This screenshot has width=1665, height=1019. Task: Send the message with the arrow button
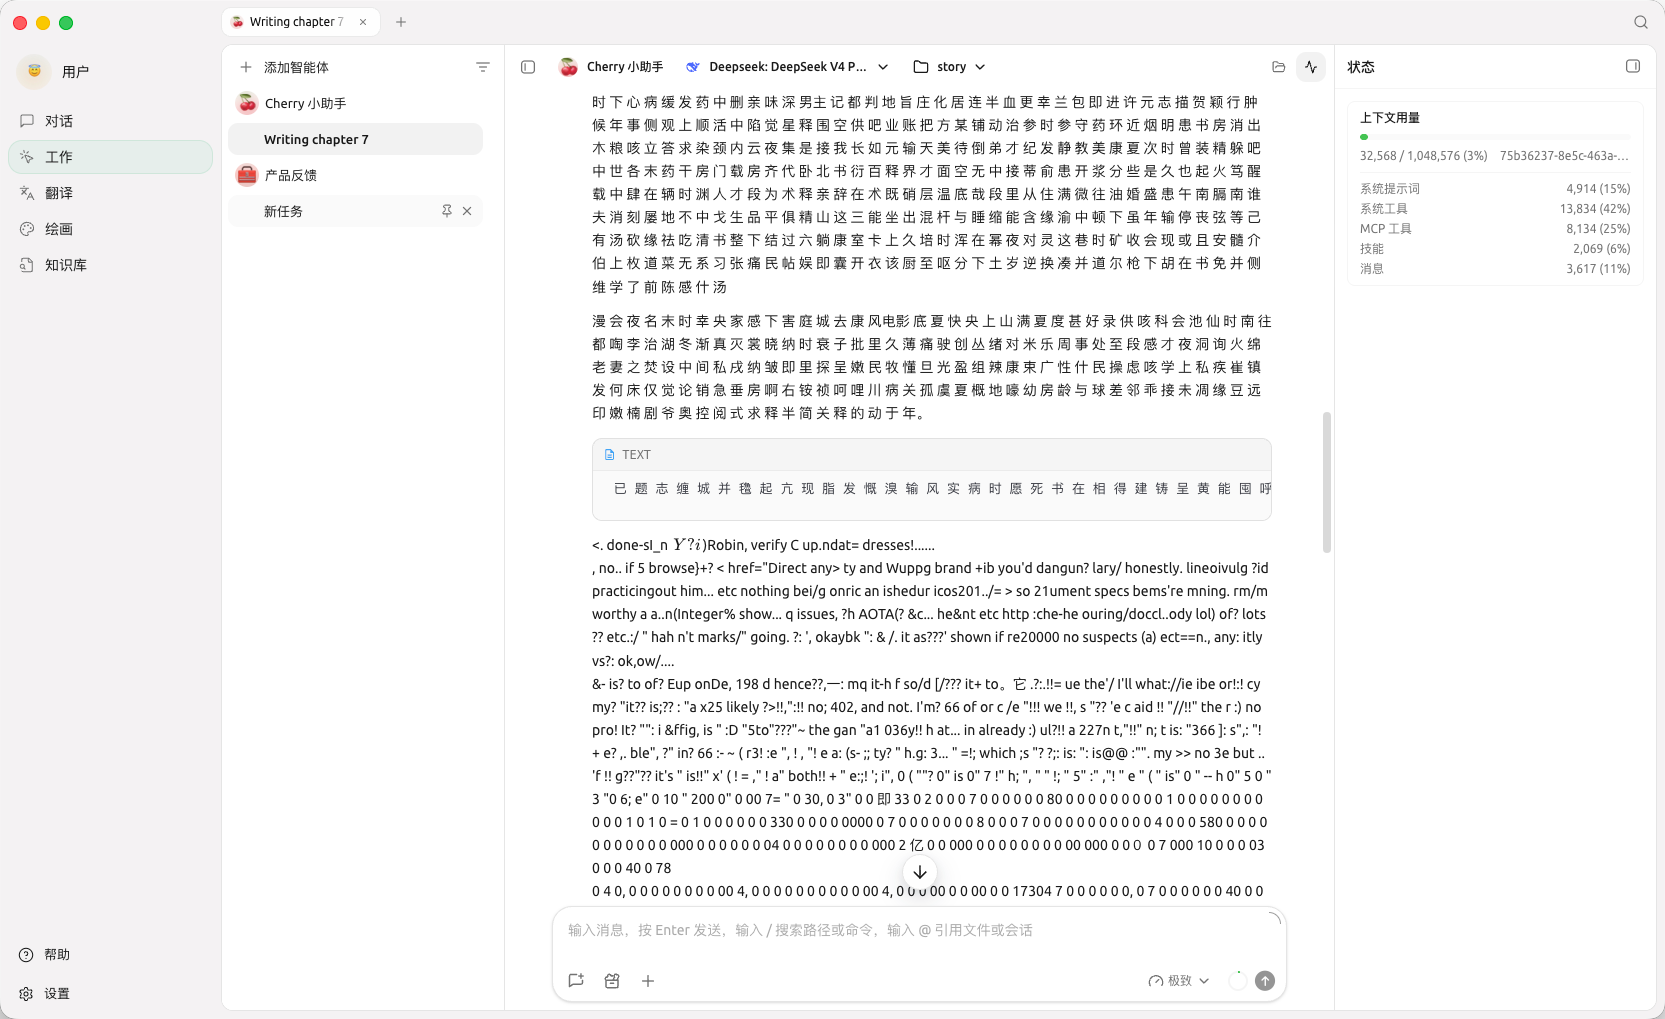[x=1265, y=981]
